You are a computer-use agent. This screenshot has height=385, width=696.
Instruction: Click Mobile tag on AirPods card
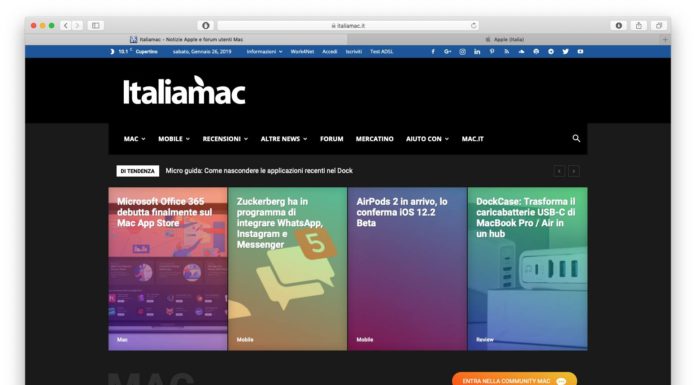pyautogui.click(x=364, y=340)
